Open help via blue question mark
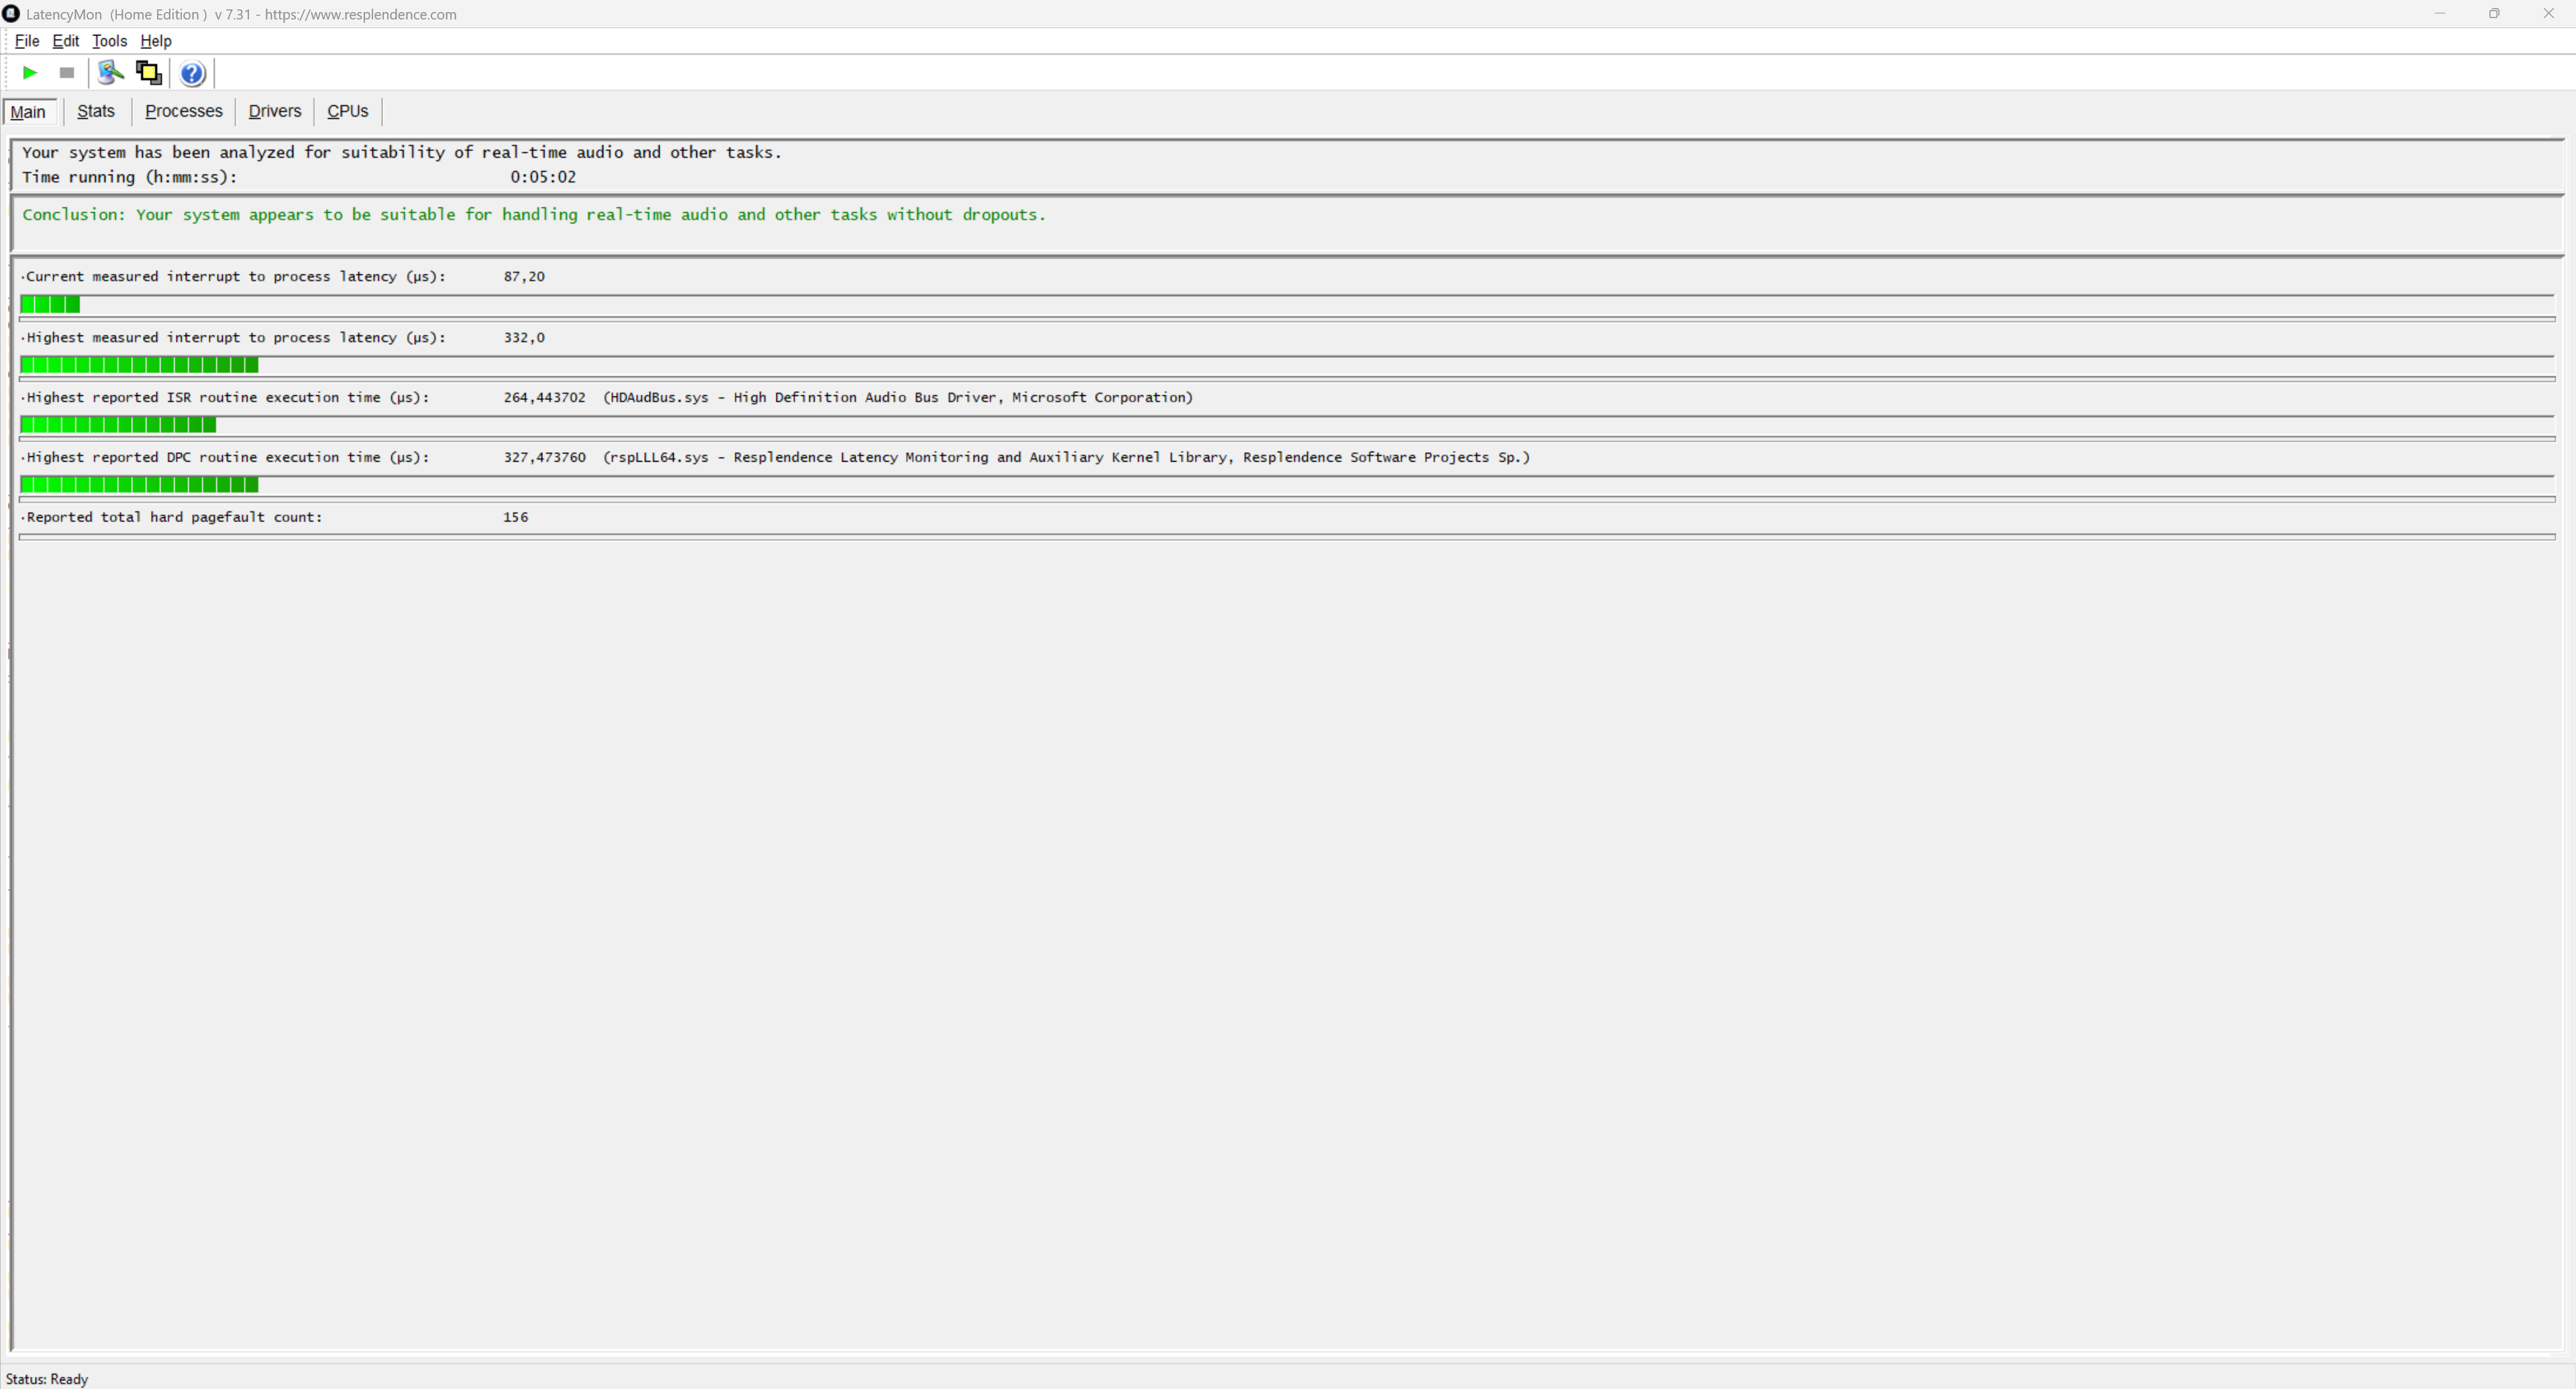Viewport: 2576px width, 1389px height. 192,73
